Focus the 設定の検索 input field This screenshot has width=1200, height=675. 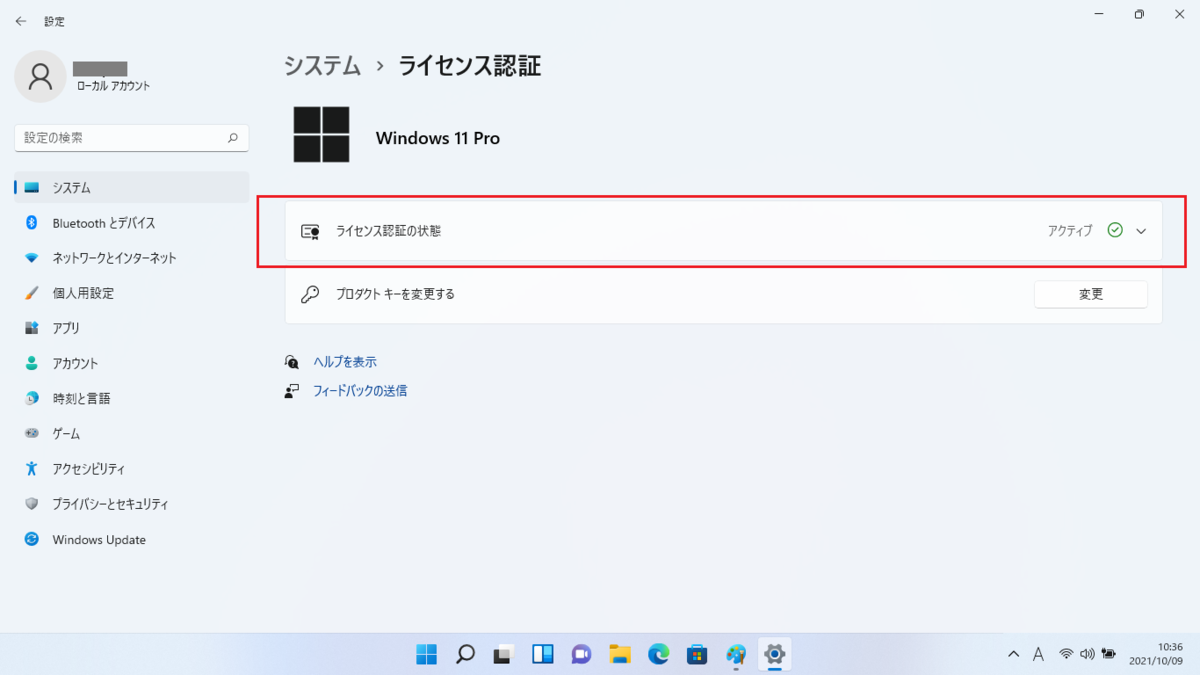point(132,138)
